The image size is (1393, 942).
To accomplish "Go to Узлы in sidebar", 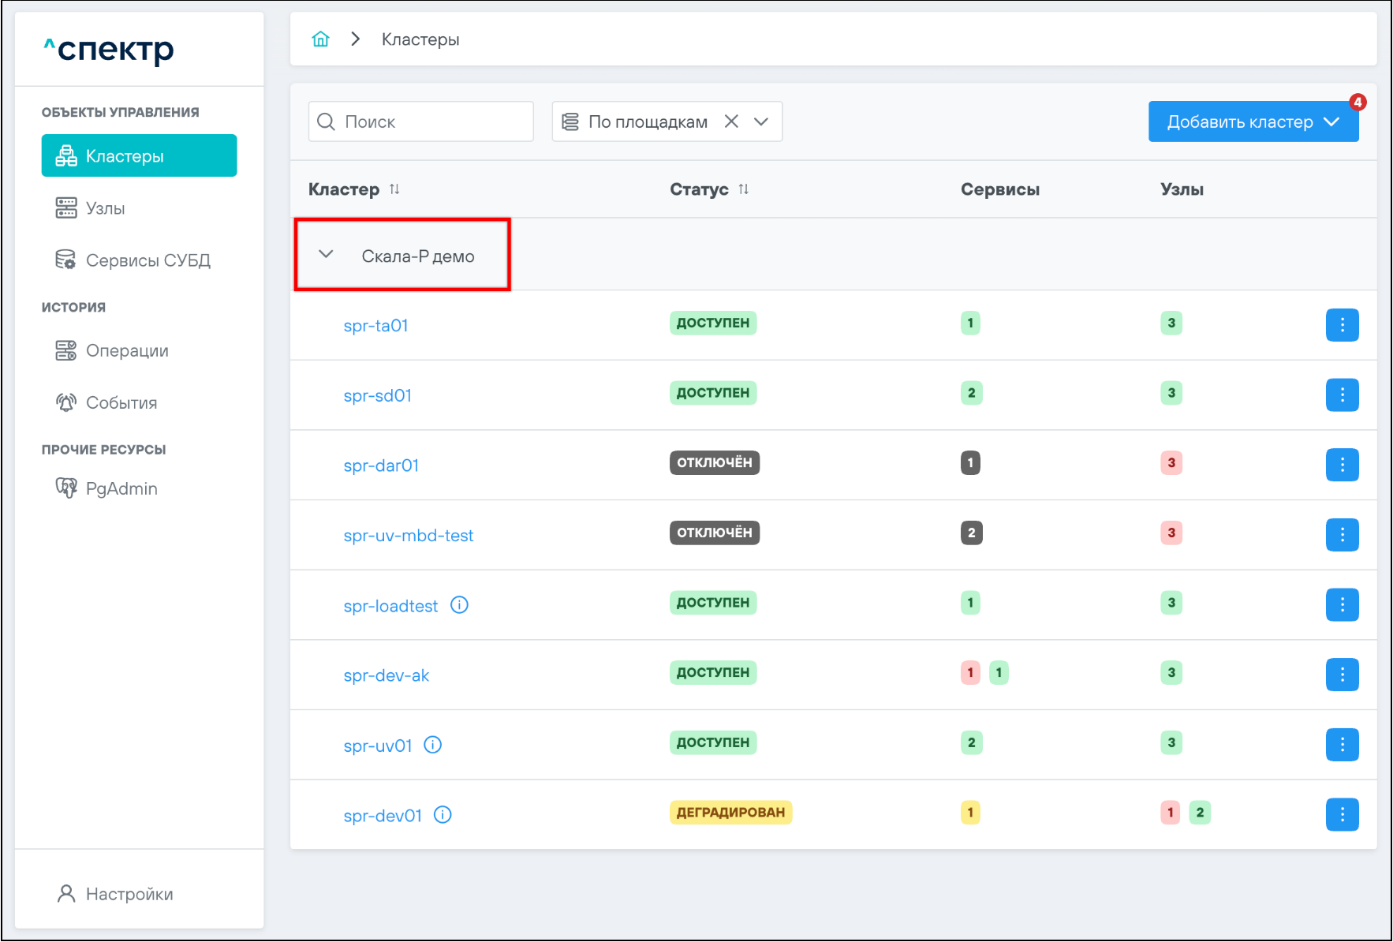I will tap(105, 208).
